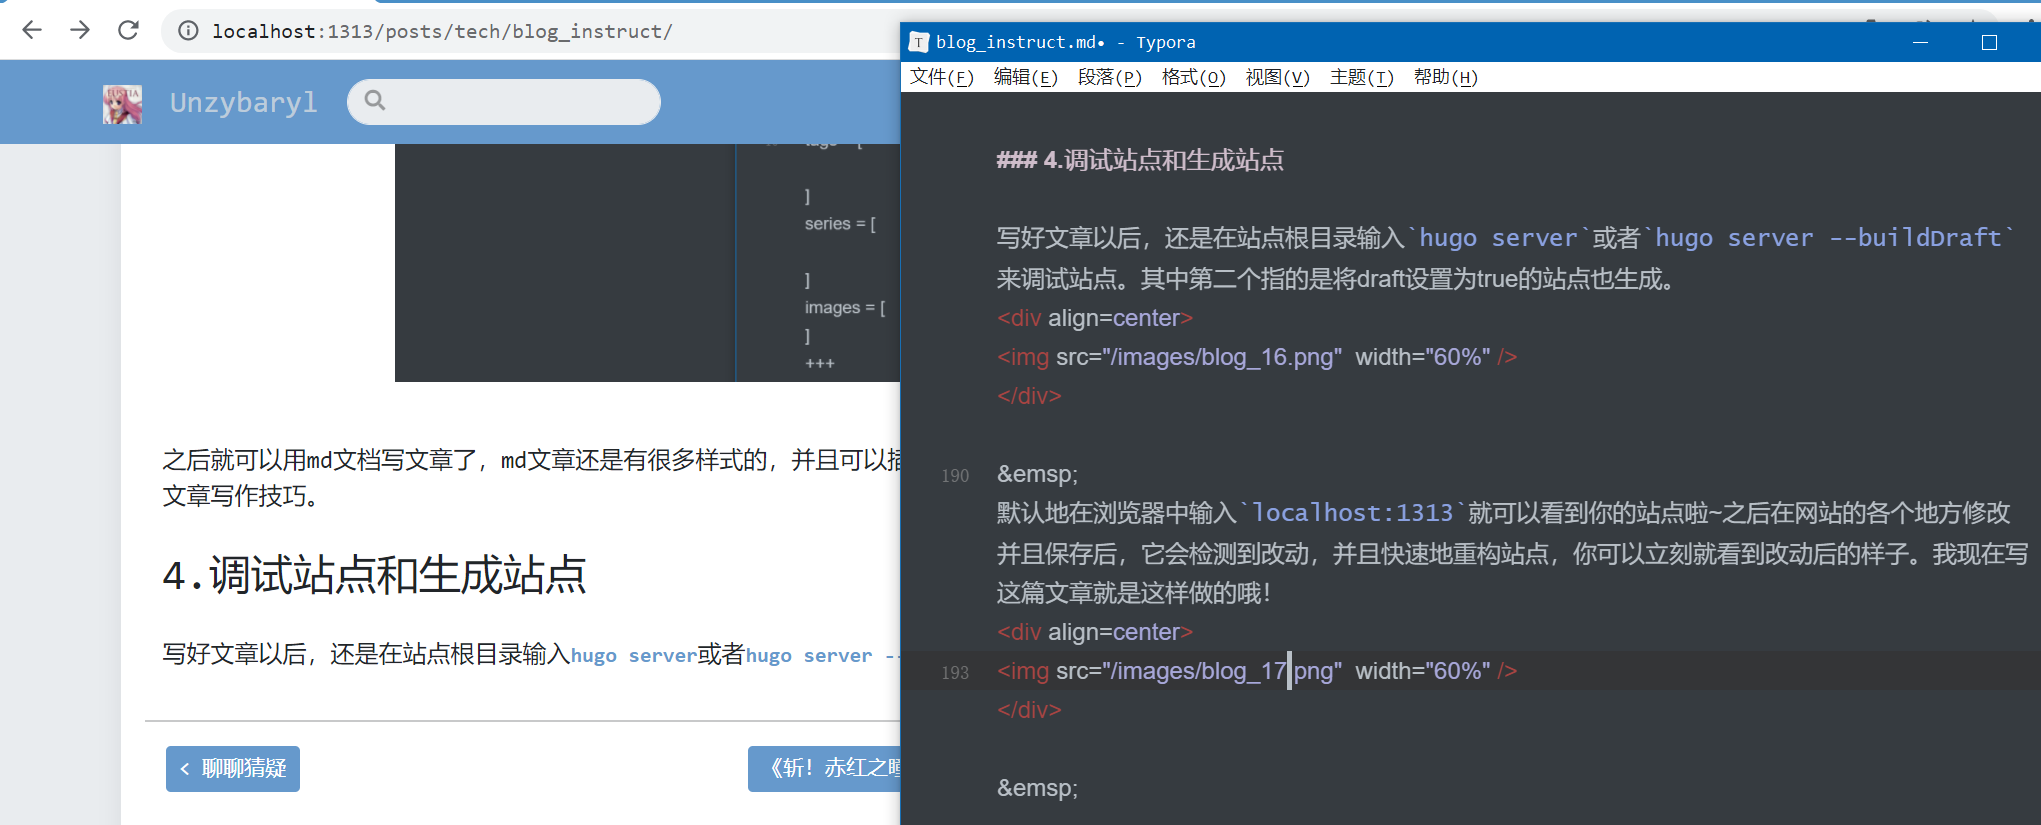View site information icon in address bar

point(188,31)
